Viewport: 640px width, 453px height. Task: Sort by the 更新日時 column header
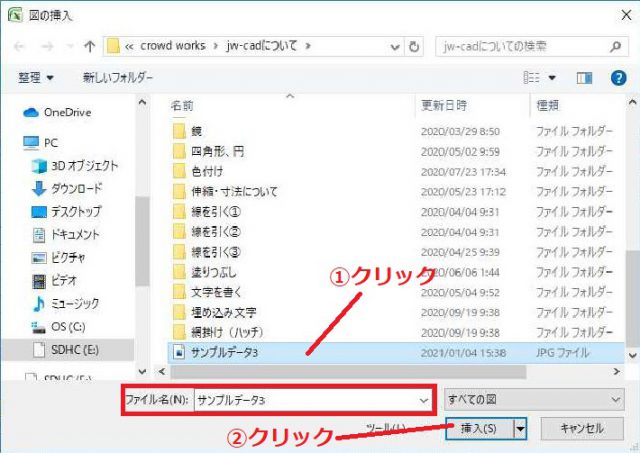[445, 104]
